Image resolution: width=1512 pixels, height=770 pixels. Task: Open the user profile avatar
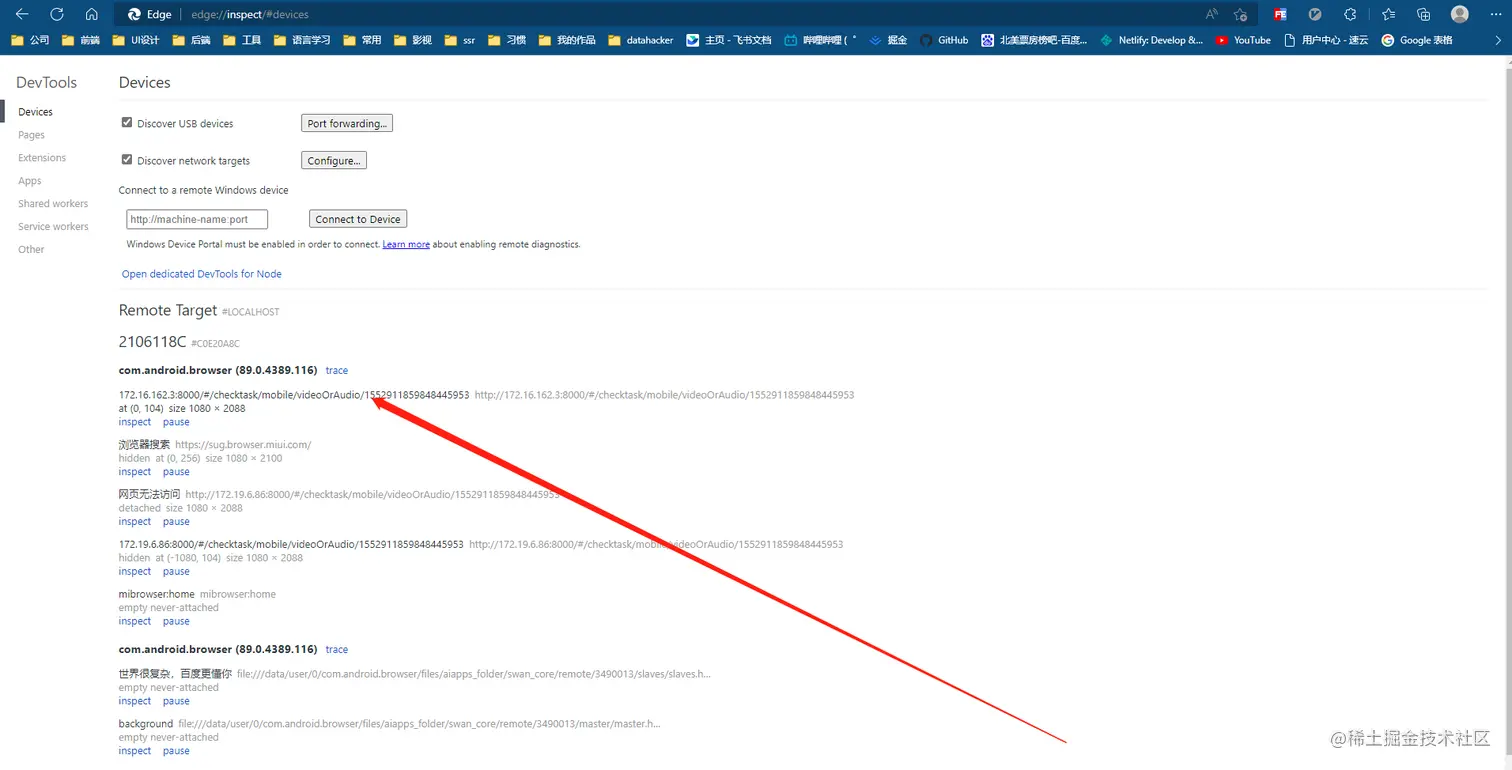click(1460, 14)
